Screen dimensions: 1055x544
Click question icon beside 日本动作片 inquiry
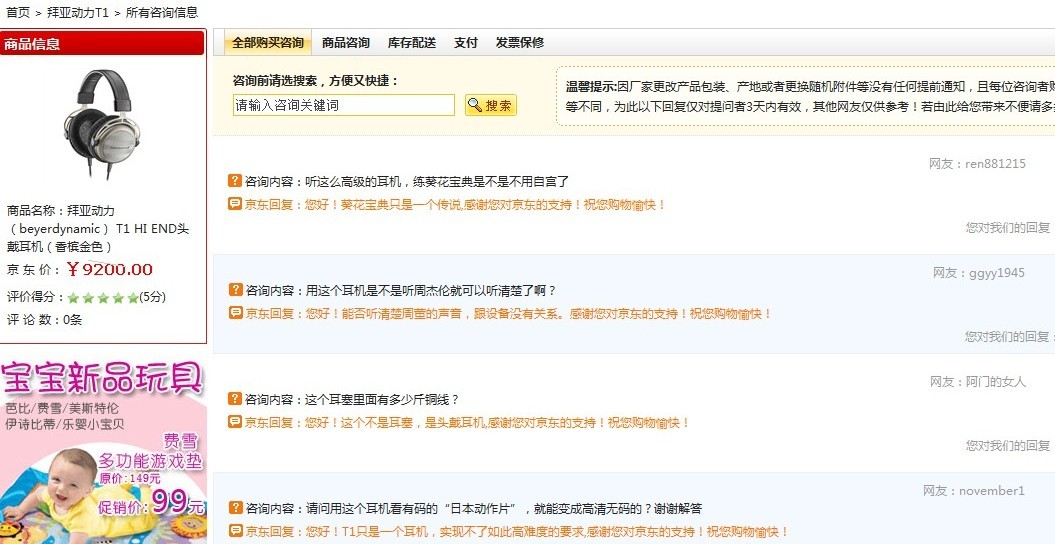point(235,508)
